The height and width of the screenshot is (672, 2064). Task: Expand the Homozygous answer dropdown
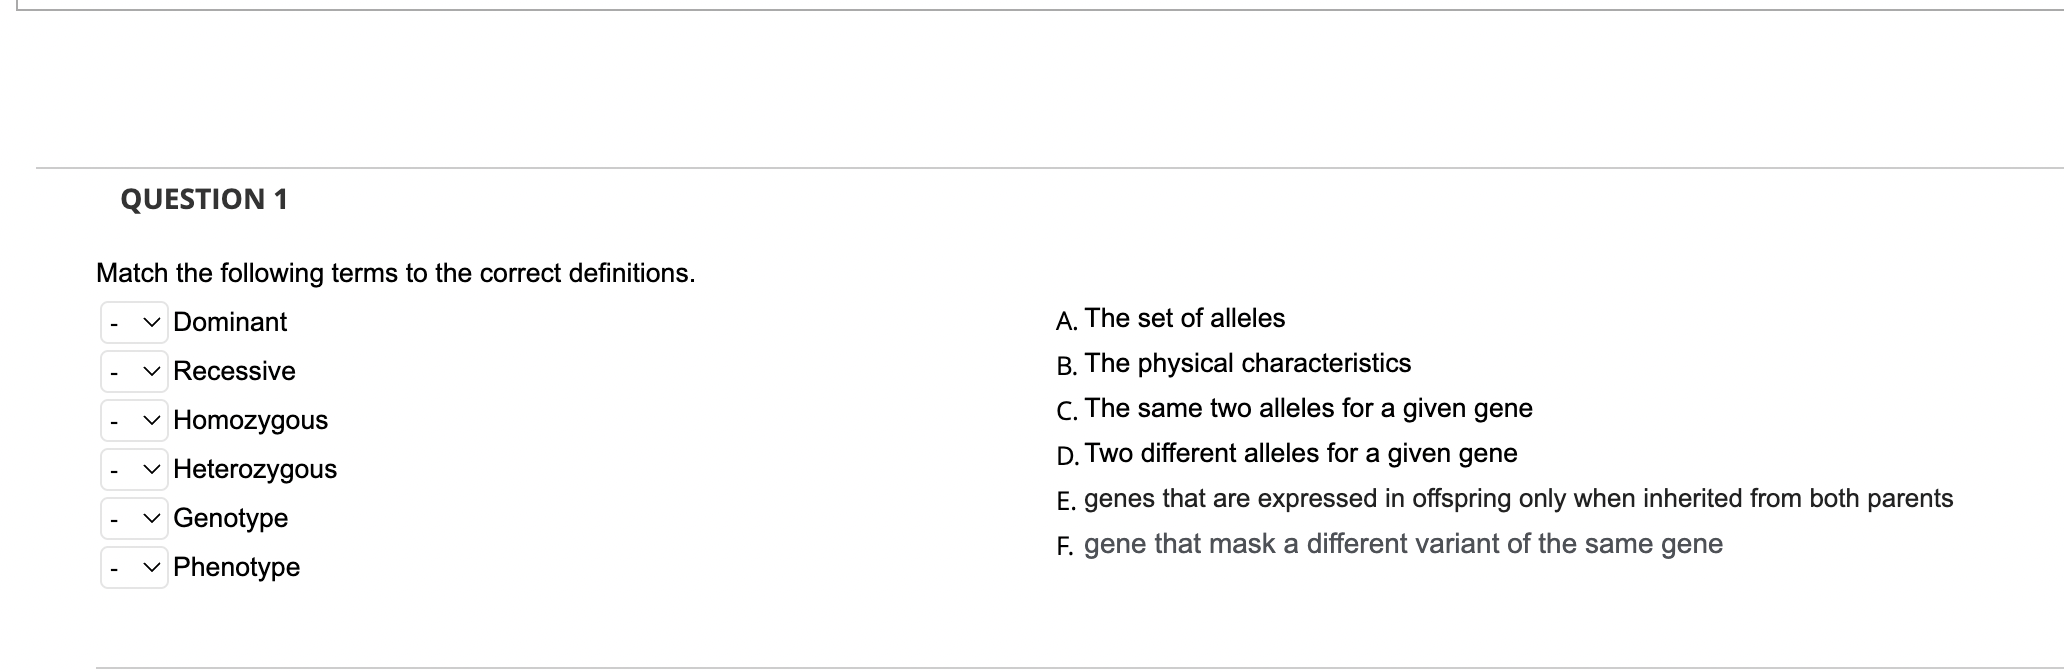tap(134, 421)
